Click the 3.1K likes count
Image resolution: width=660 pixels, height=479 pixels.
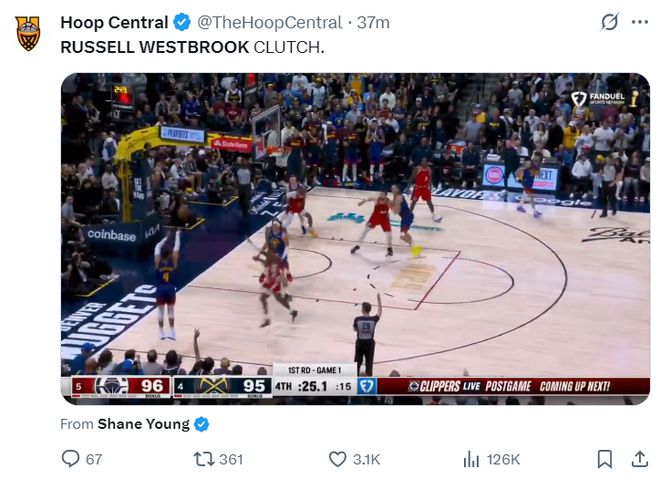pyautogui.click(x=366, y=459)
